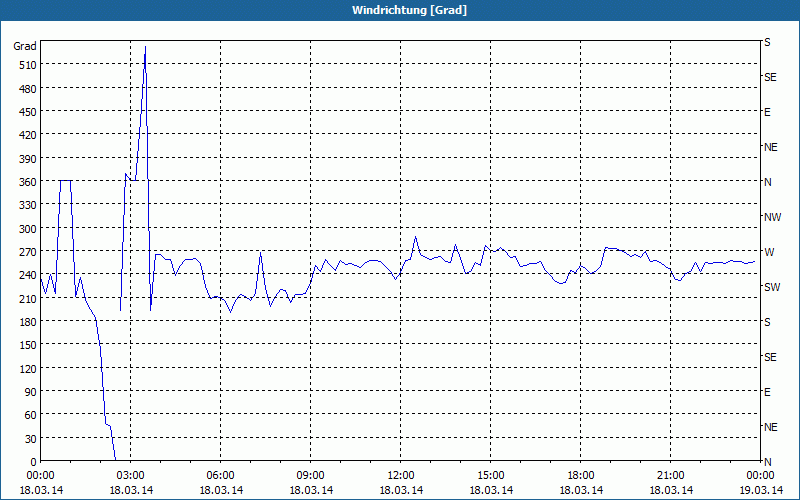Select the 0 degree axis label
Image resolution: width=800 pixels, height=500 pixels.
tap(34, 462)
